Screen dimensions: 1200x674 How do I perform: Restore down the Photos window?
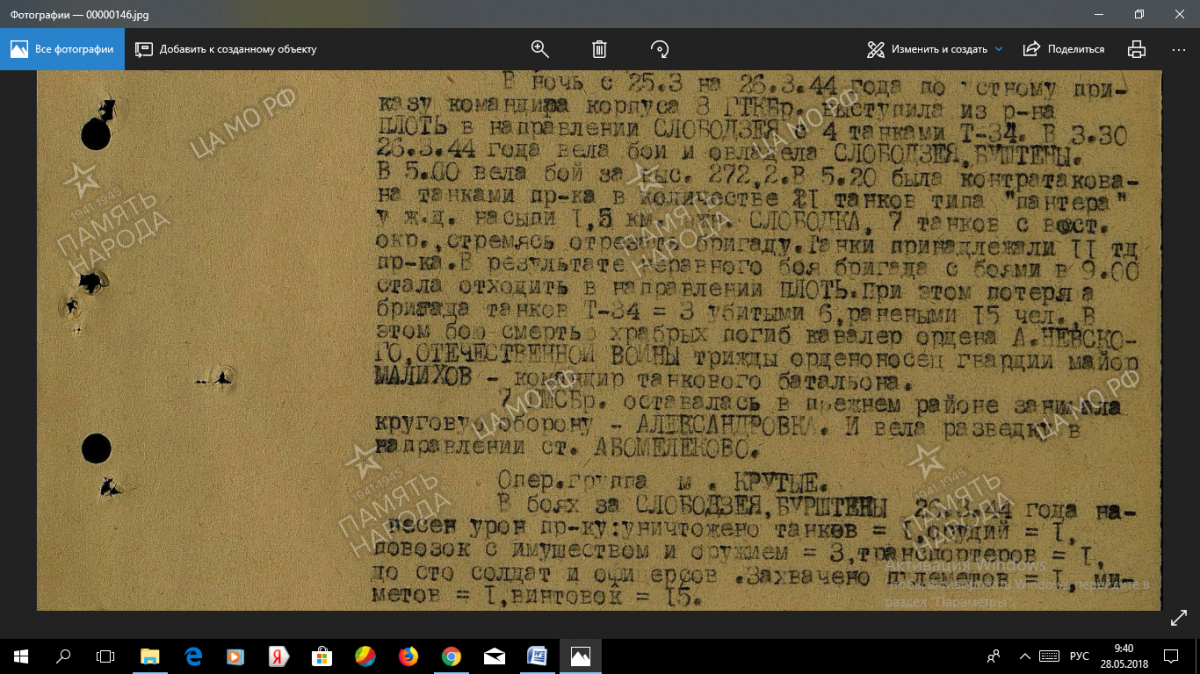click(x=1139, y=14)
